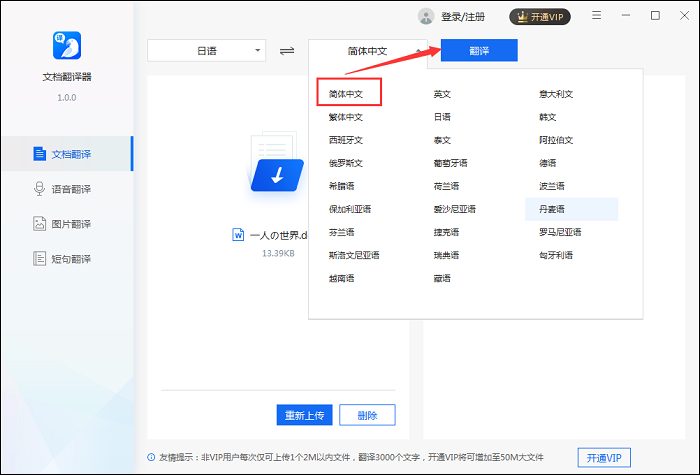Image resolution: width=700 pixels, height=475 pixels.
Task: Click the blue 翻译 button
Action: coord(479,50)
